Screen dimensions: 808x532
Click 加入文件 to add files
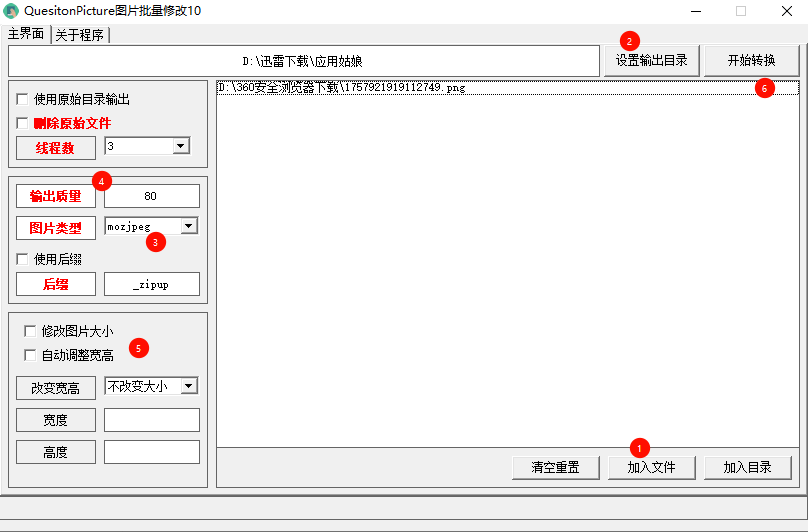click(651, 467)
